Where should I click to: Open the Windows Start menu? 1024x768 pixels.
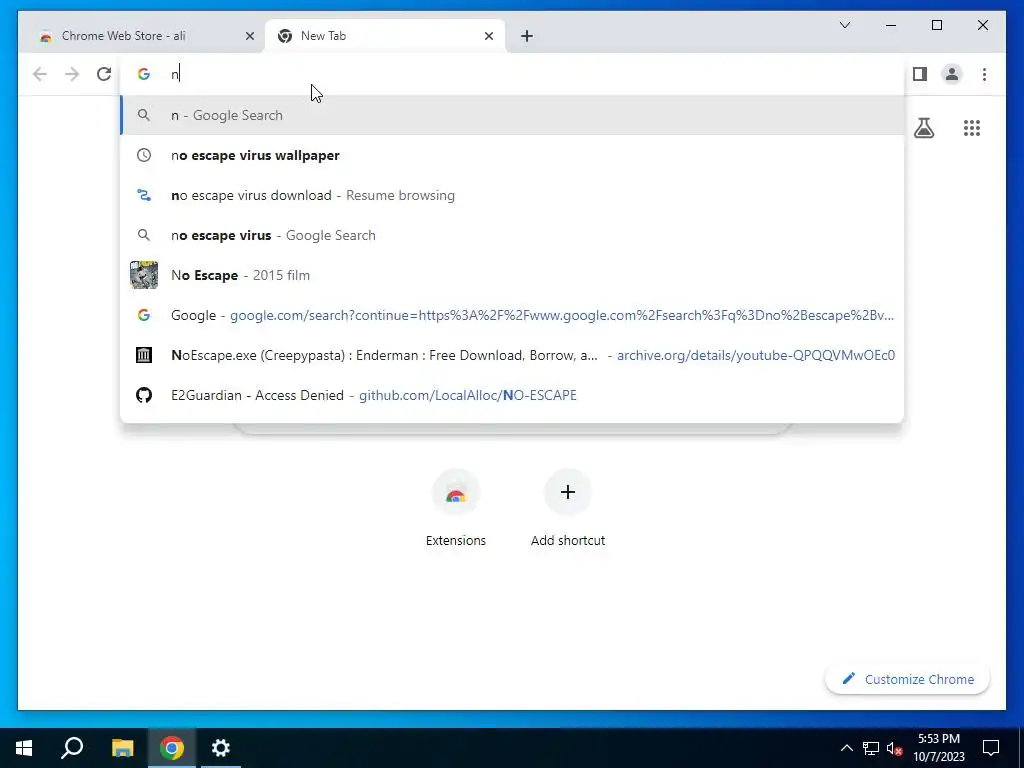tap(24, 748)
